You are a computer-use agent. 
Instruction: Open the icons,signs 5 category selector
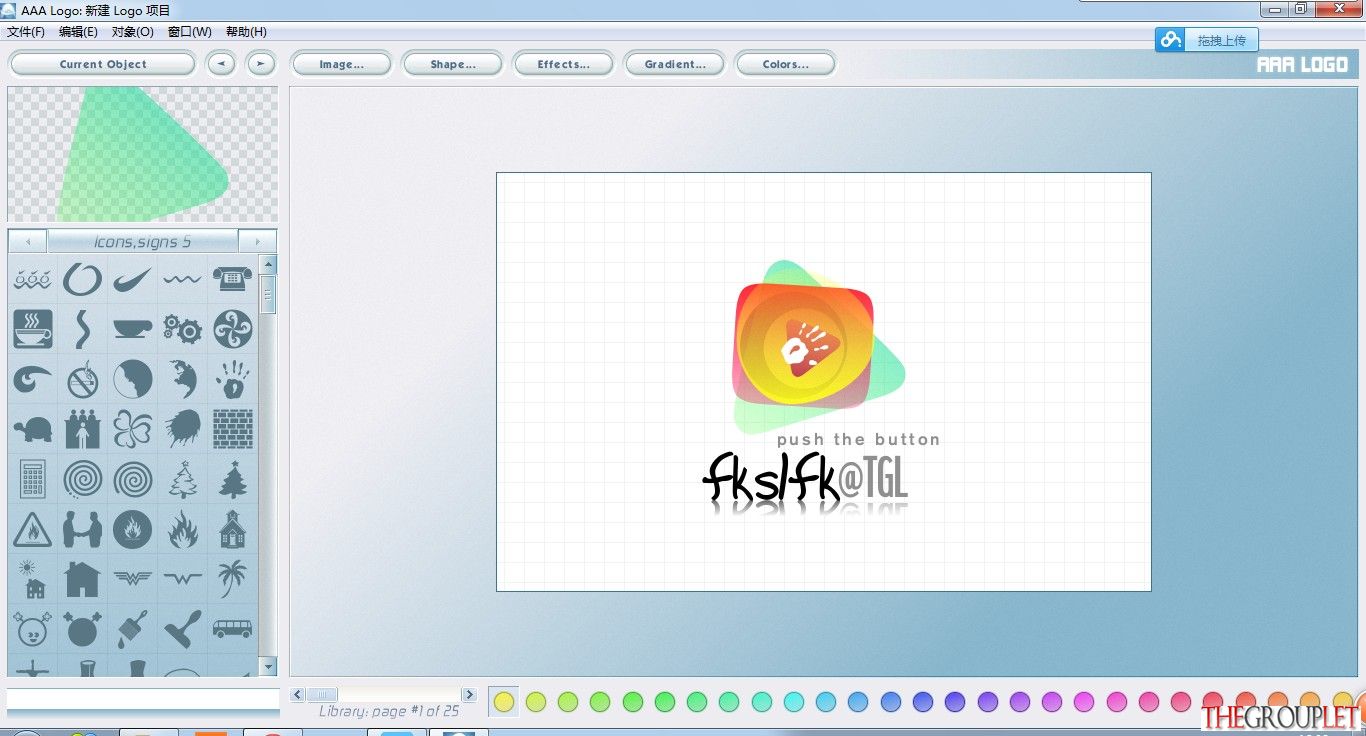[x=143, y=241]
